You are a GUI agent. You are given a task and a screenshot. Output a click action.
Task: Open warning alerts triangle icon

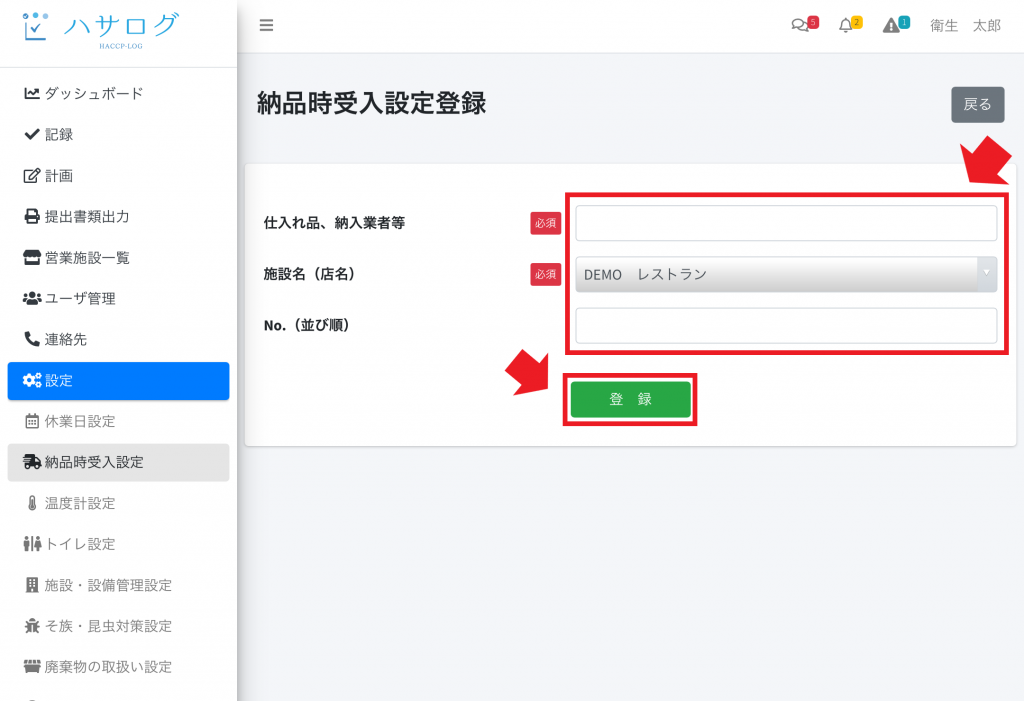[x=895, y=25]
